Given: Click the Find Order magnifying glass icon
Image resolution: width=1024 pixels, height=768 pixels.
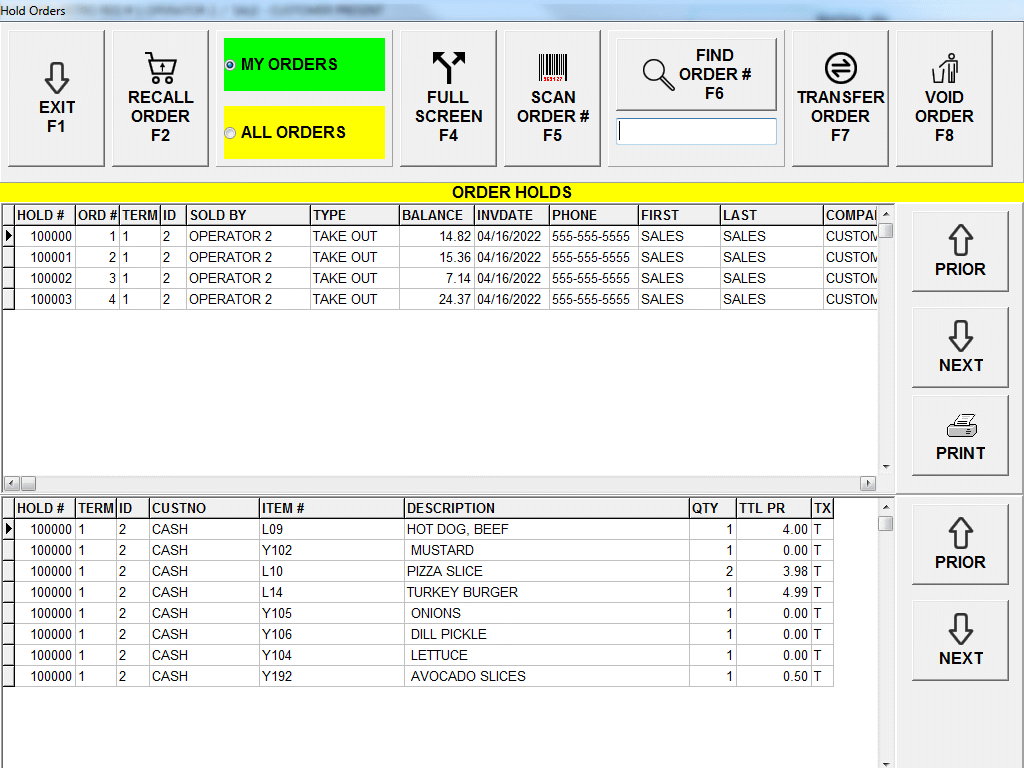Looking at the screenshot, I should pyautogui.click(x=658, y=75).
